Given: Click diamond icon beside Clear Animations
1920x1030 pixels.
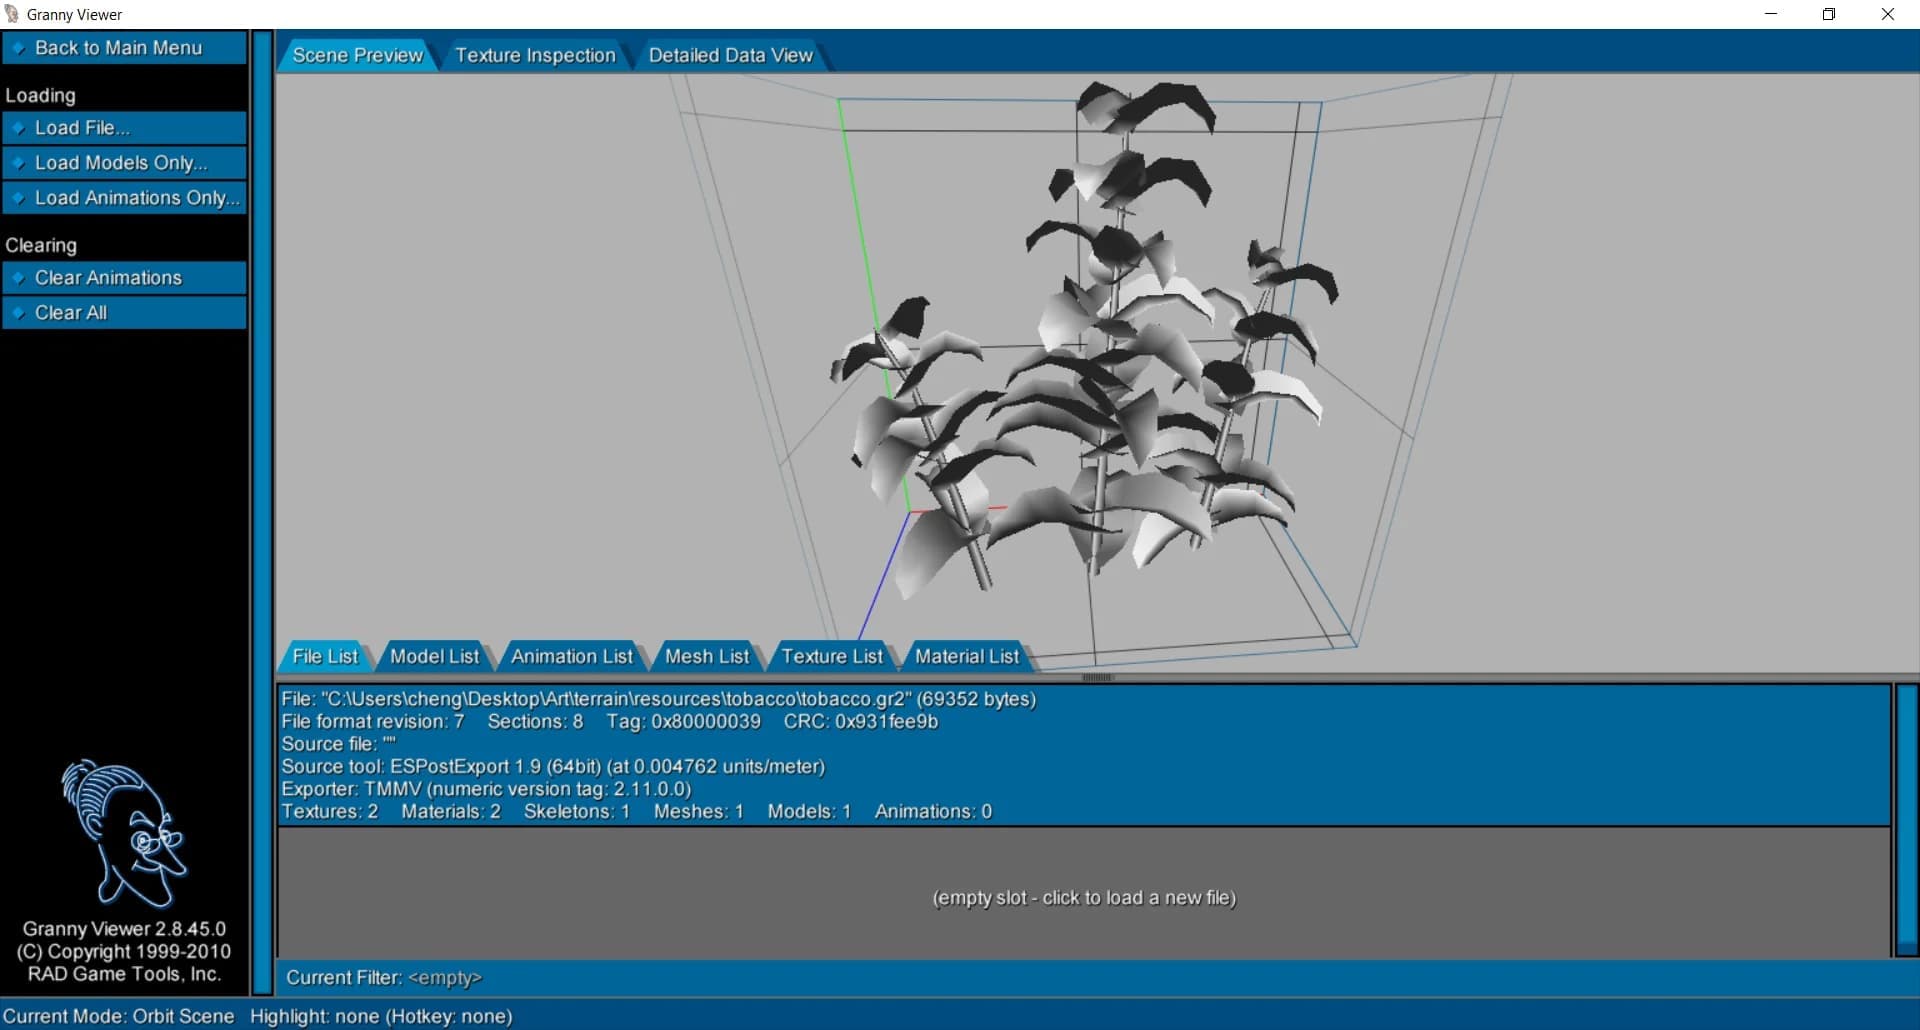Looking at the screenshot, I should pos(18,278).
